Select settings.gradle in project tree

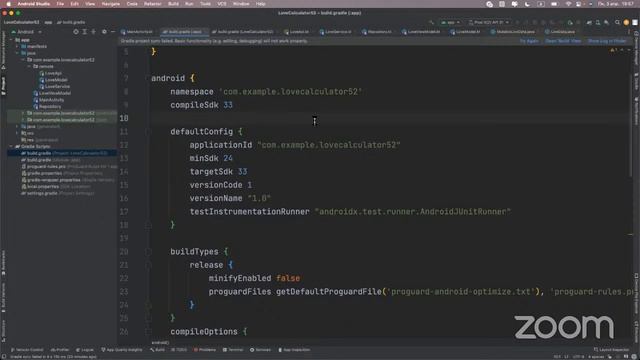(x=58, y=193)
